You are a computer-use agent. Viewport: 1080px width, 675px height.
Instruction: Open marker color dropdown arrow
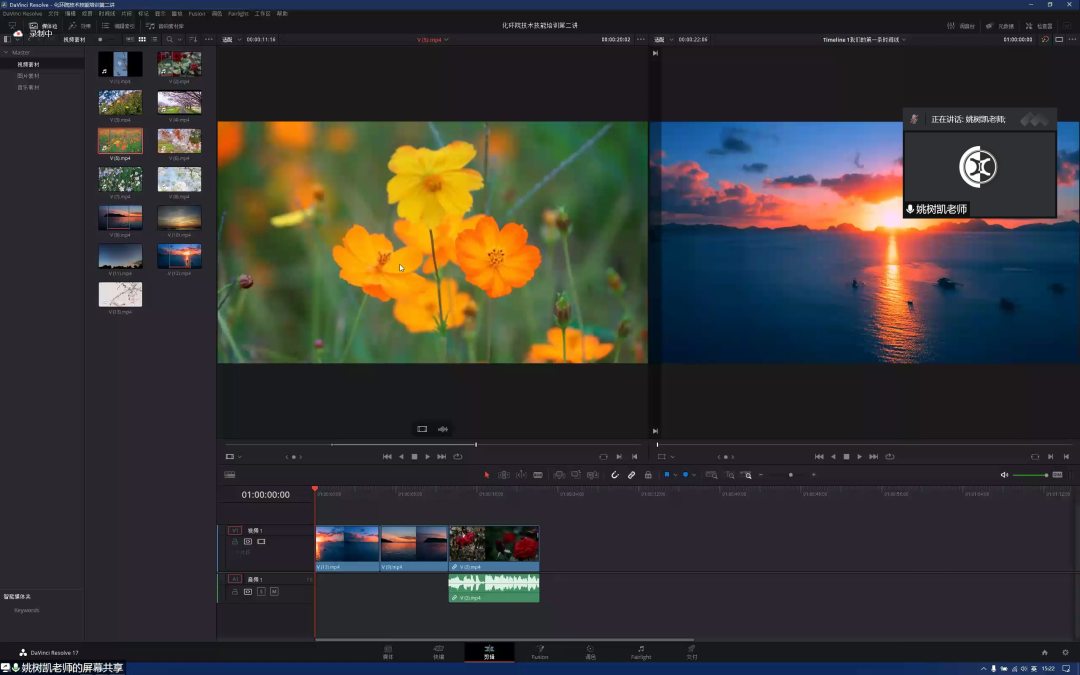click(694, 475)
